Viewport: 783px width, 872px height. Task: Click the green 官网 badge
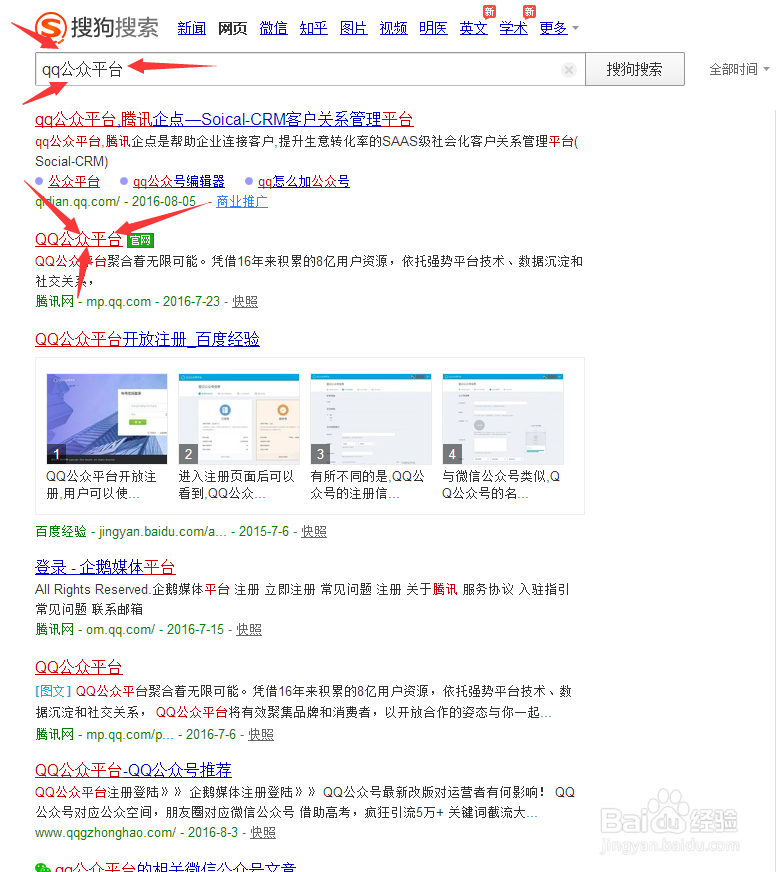141,241
